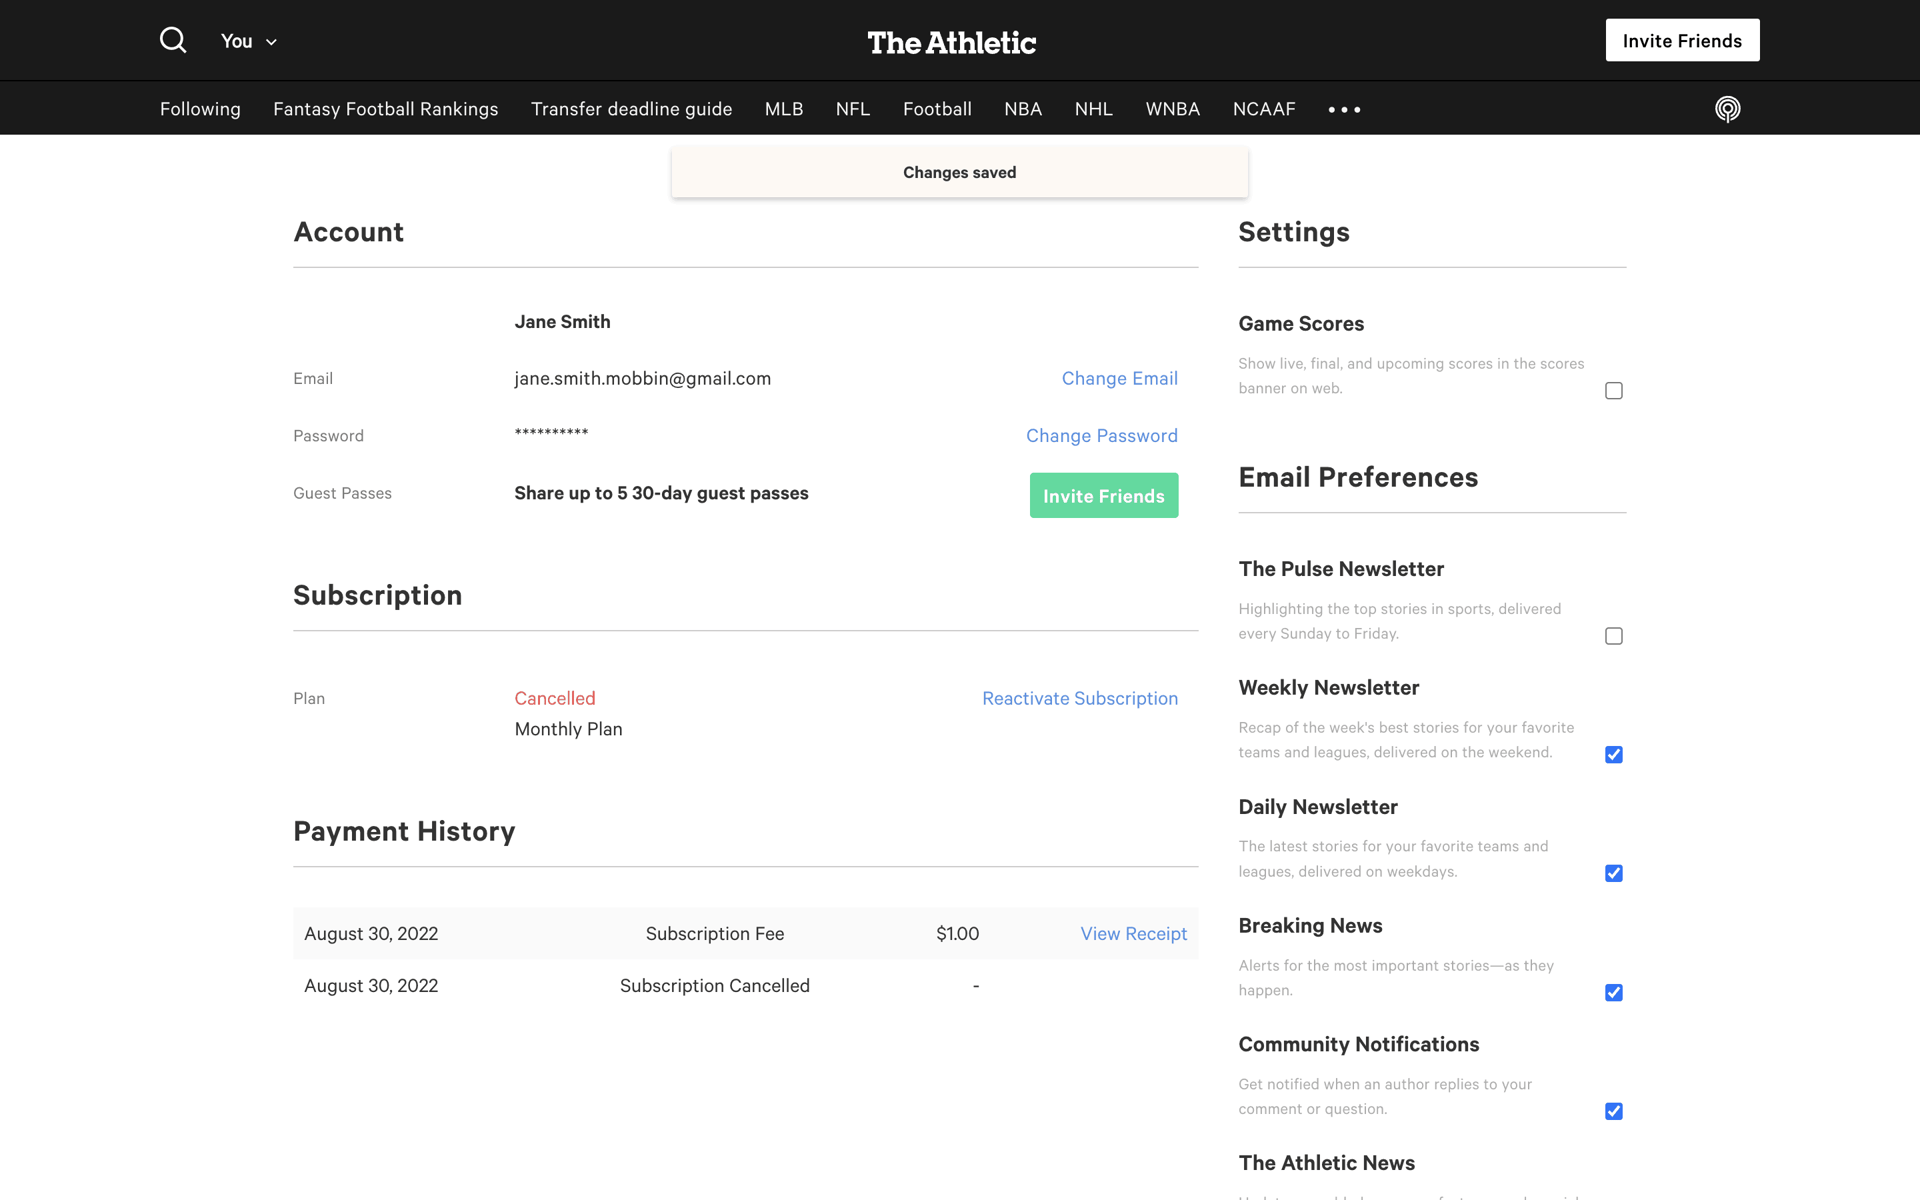
Task: Open the Following tab
Action: click(200, 109)
